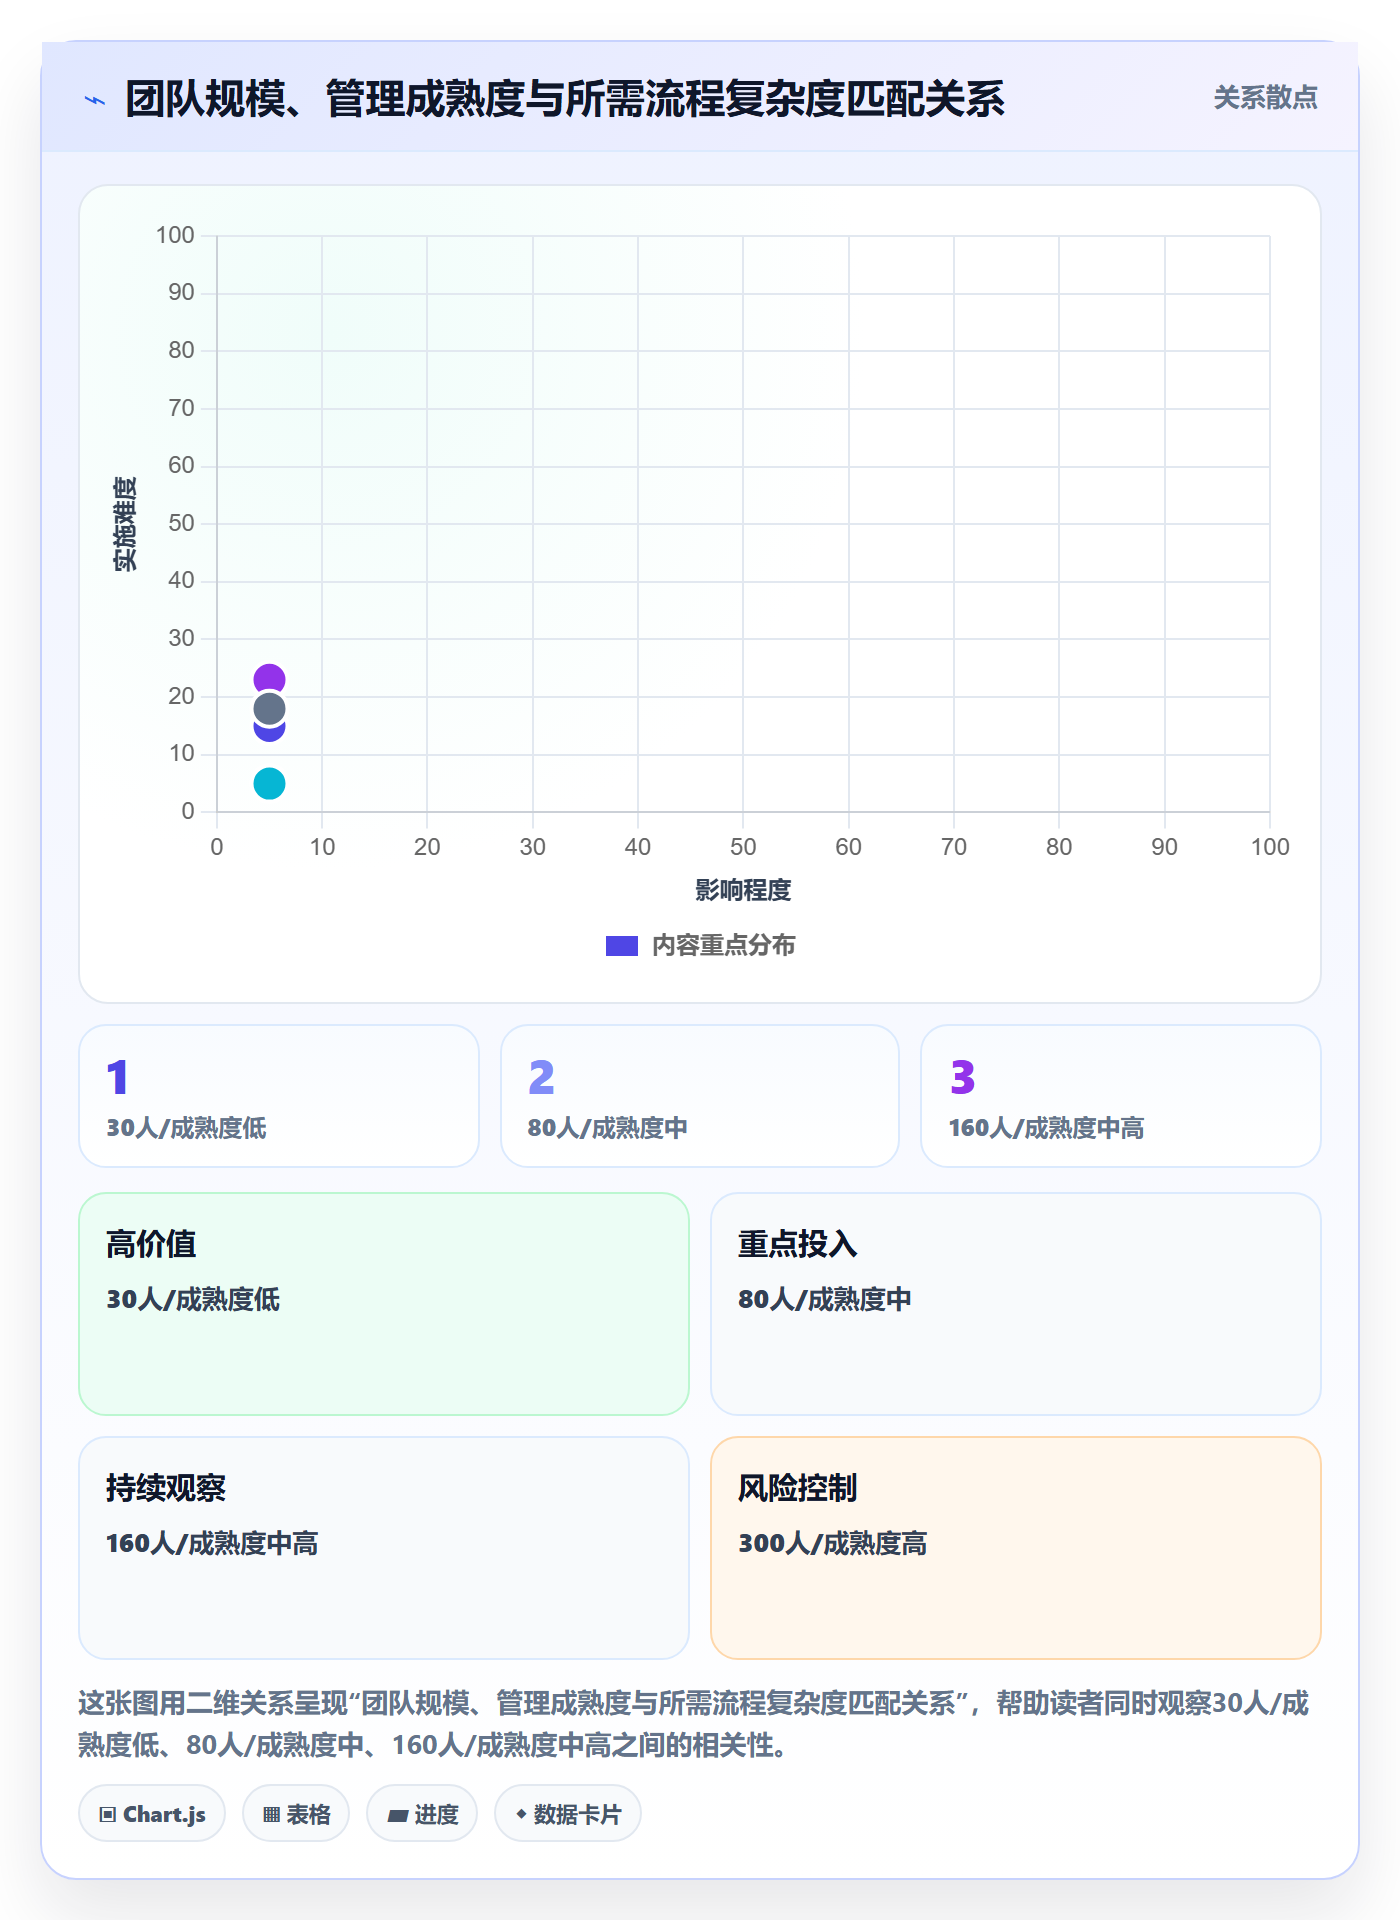Viewport: 1400px width, 1920px height.
Task: Select the 重点投入 quadrant card
Action: (1016, 1304)
